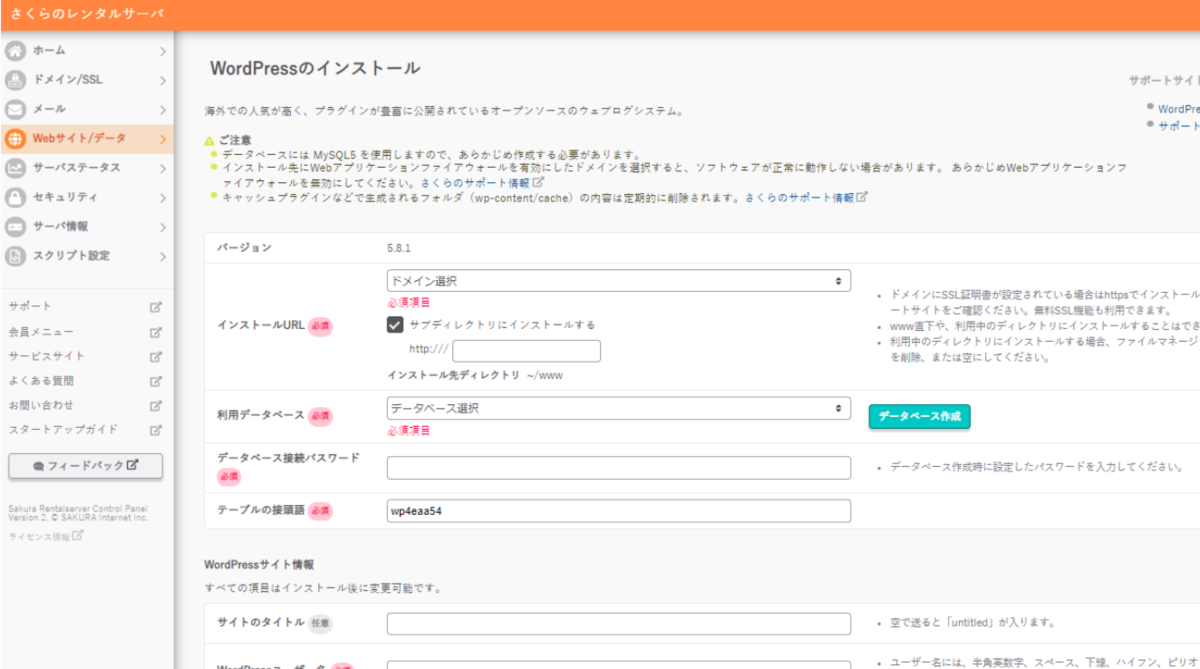Open the よくある質問 link
The width and height of the screenshot is (1200, 669).
[x=41, y=381]
